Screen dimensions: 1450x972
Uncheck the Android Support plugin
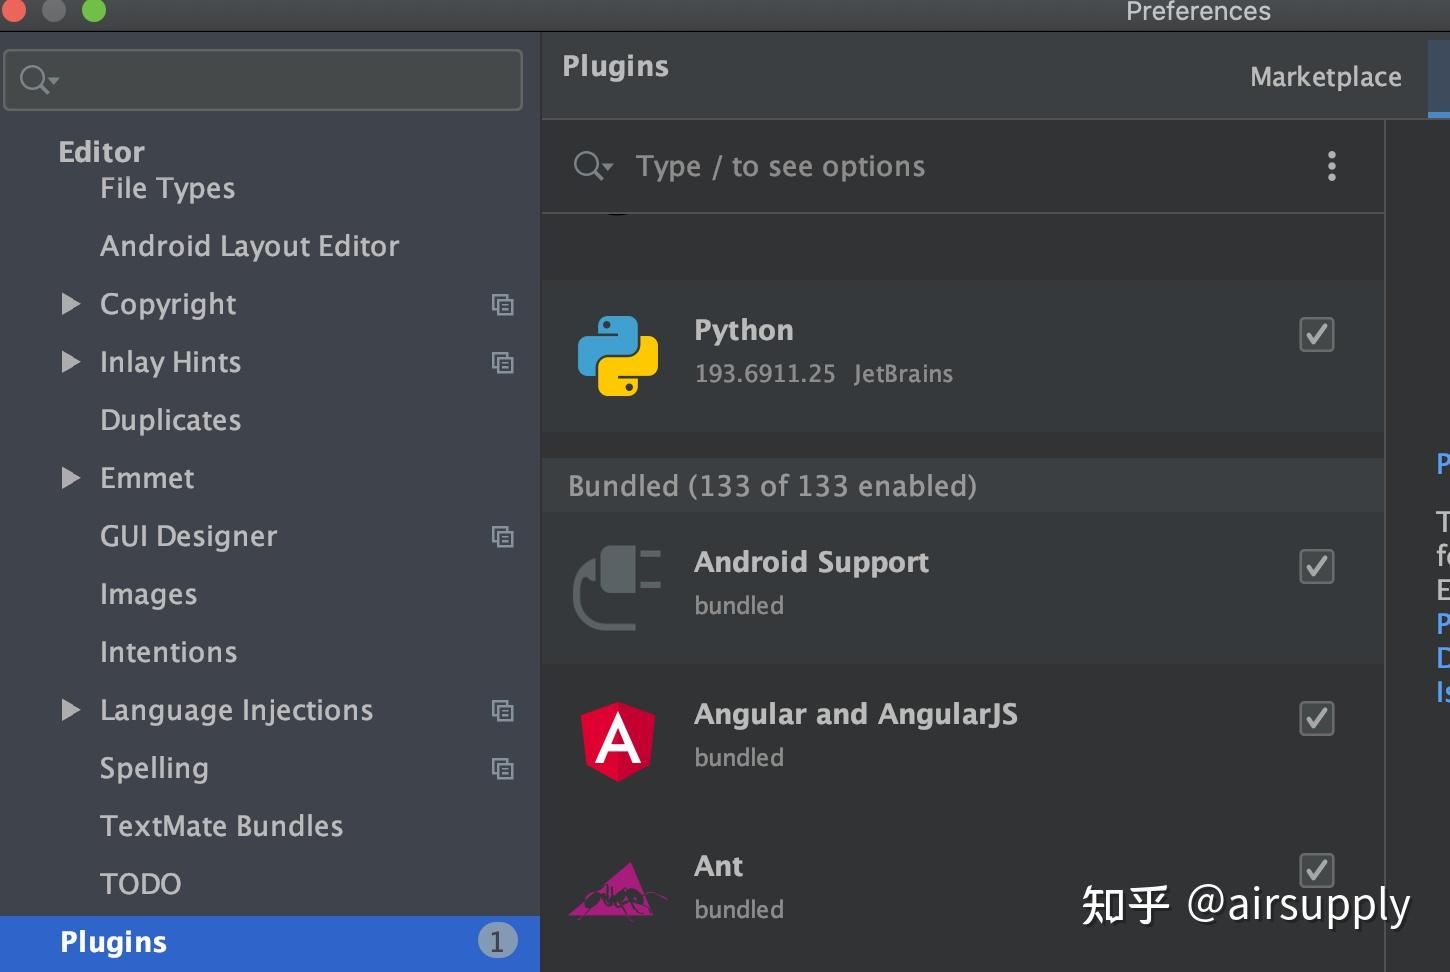(x=1316, y=566)
